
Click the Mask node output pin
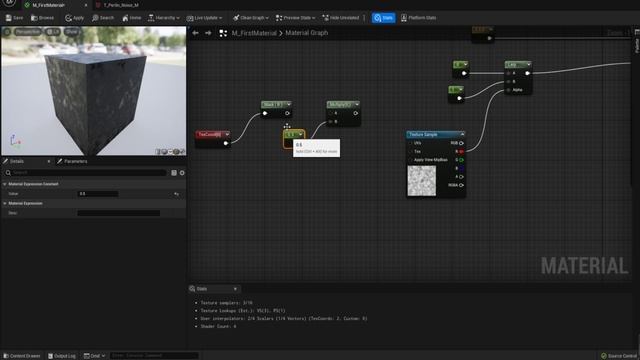pyautogui.click(x=287, y=113)
